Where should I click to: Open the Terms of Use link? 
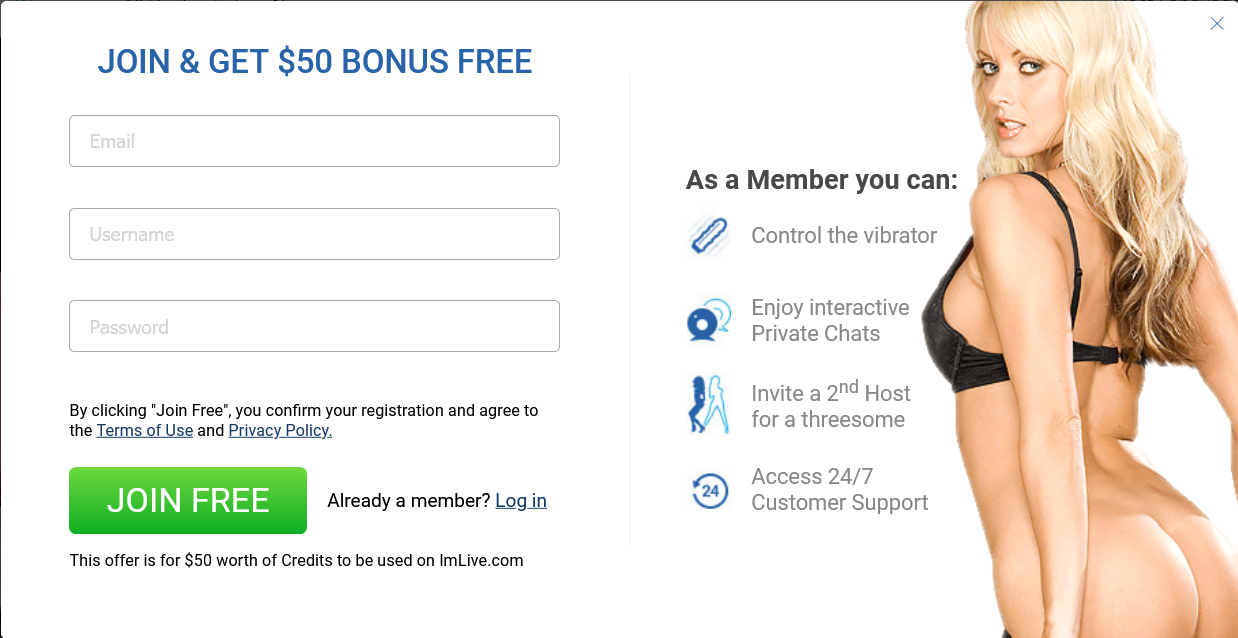click(x=145, y=430)
